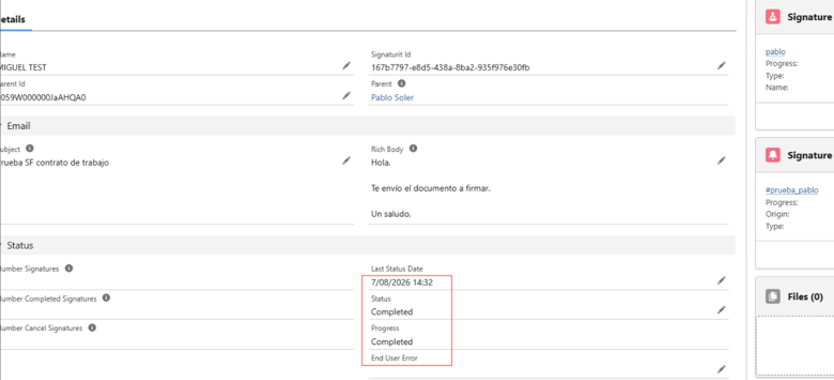Click the Name value MIGUEL TEST

[x=24, y=68]
